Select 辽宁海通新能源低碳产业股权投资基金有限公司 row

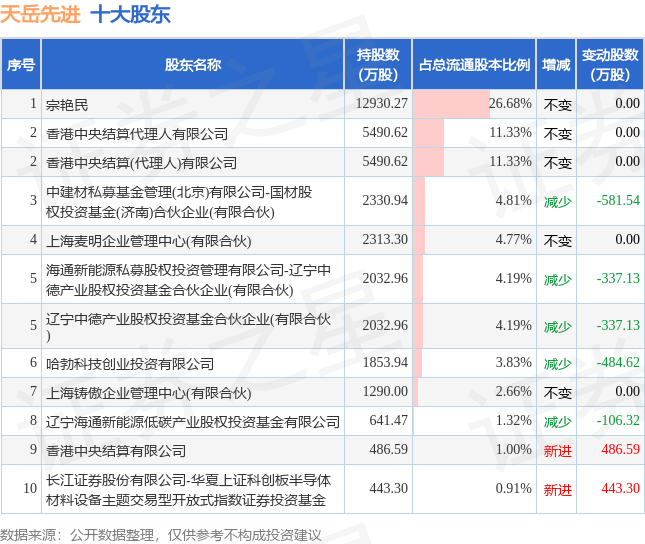322,421
